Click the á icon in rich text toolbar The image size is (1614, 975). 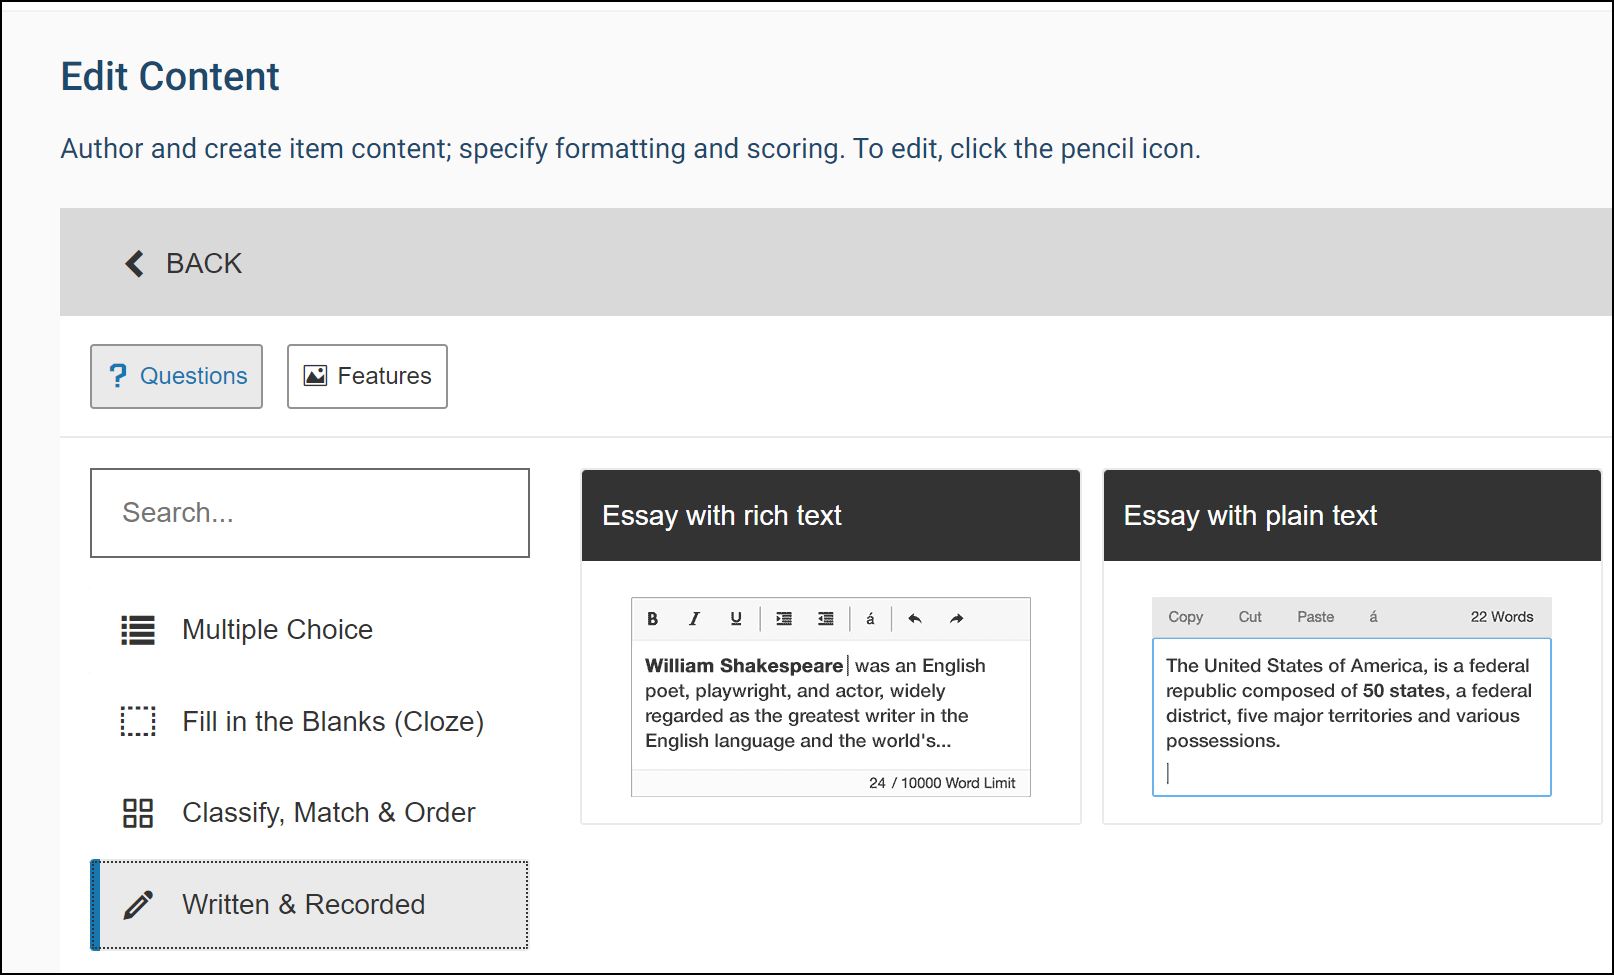coord(870,619)
